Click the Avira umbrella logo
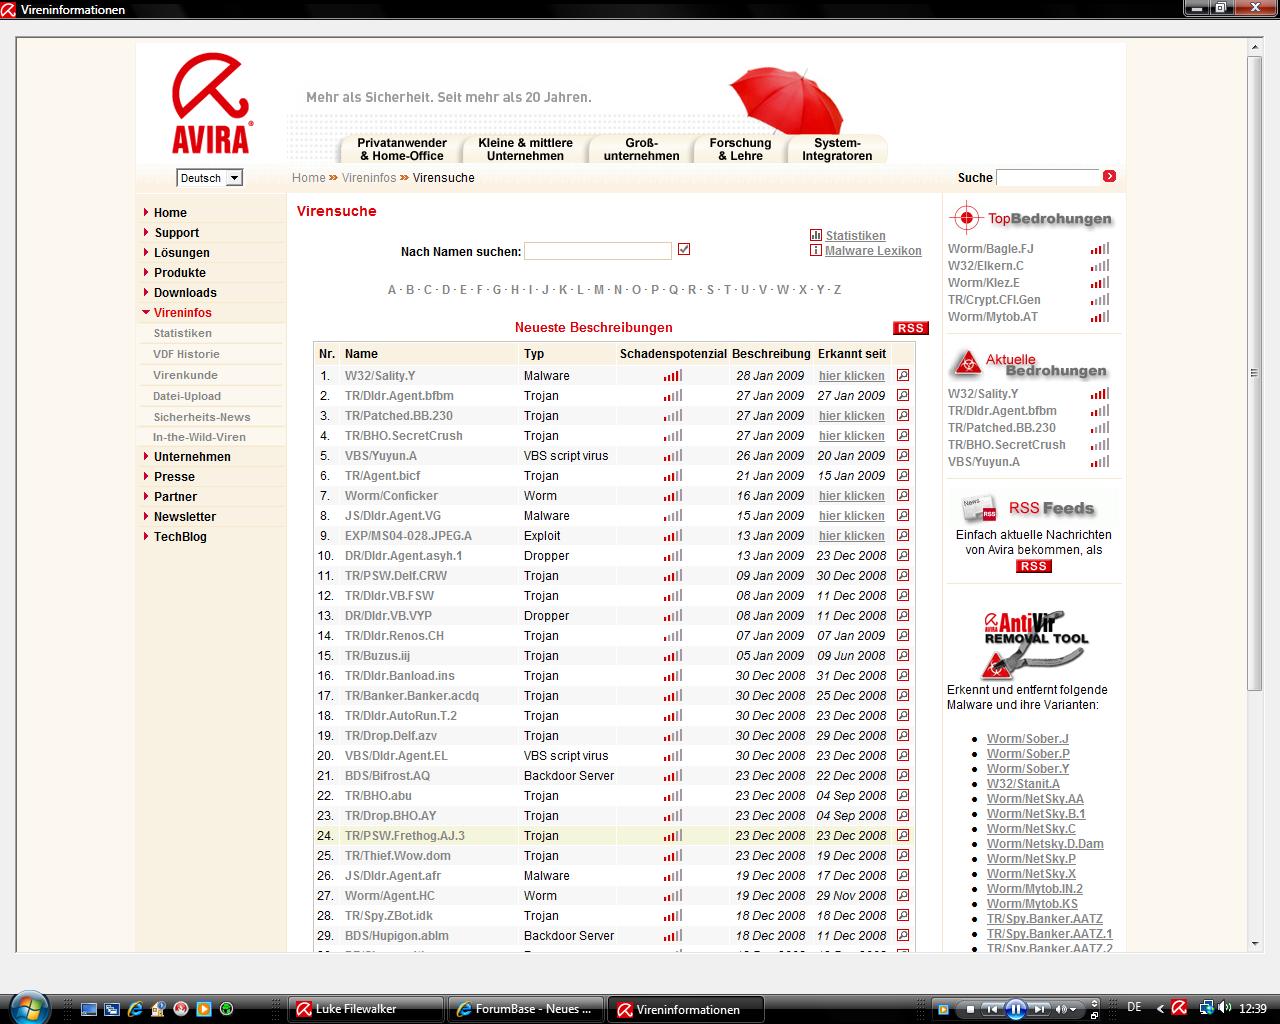This screenshot has height=1024, width=1280. coord(210,104)
